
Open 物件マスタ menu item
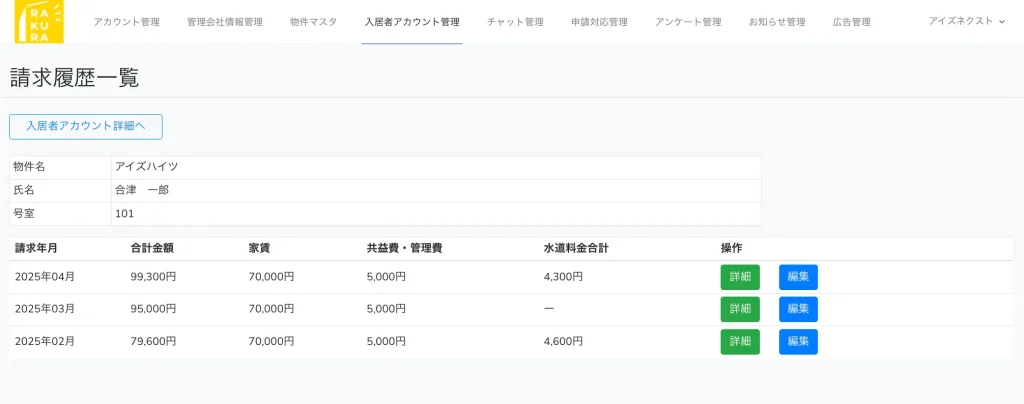coord(313,22)
